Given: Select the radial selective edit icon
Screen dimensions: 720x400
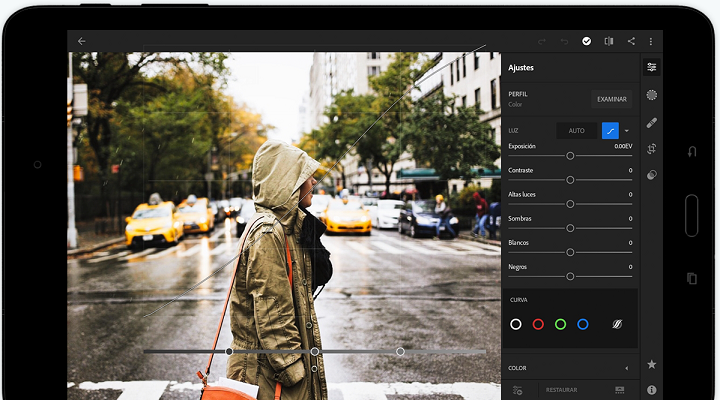Looking at the screenshot, I should 652,95.
